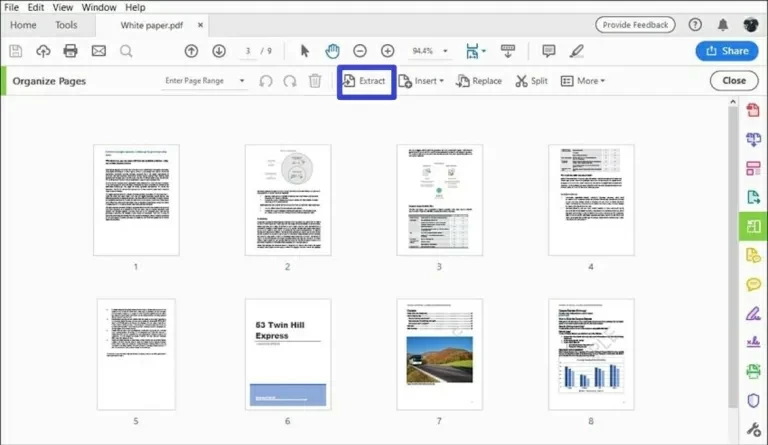The image size is (768, 445).
Task: Upload file to cloud icon
Action: point(43,51)
